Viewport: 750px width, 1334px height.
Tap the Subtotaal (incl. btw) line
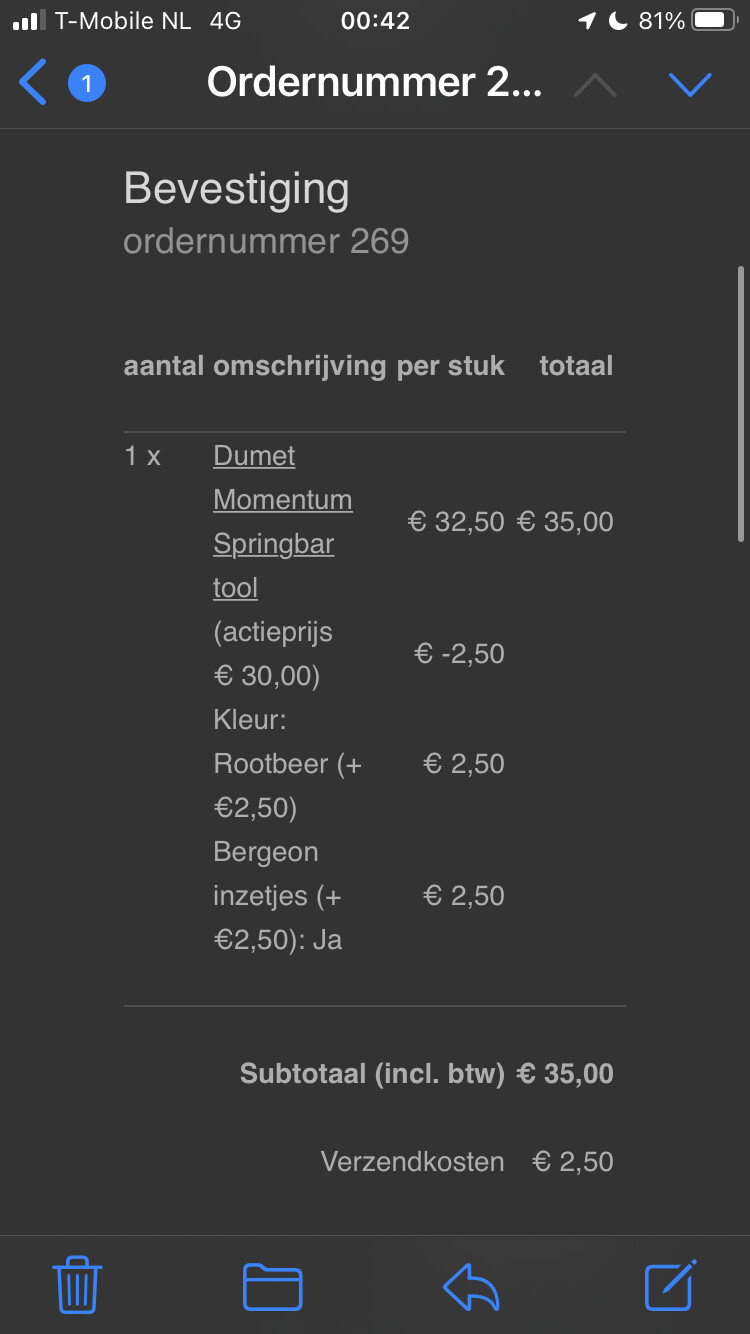click(427, 1074)
